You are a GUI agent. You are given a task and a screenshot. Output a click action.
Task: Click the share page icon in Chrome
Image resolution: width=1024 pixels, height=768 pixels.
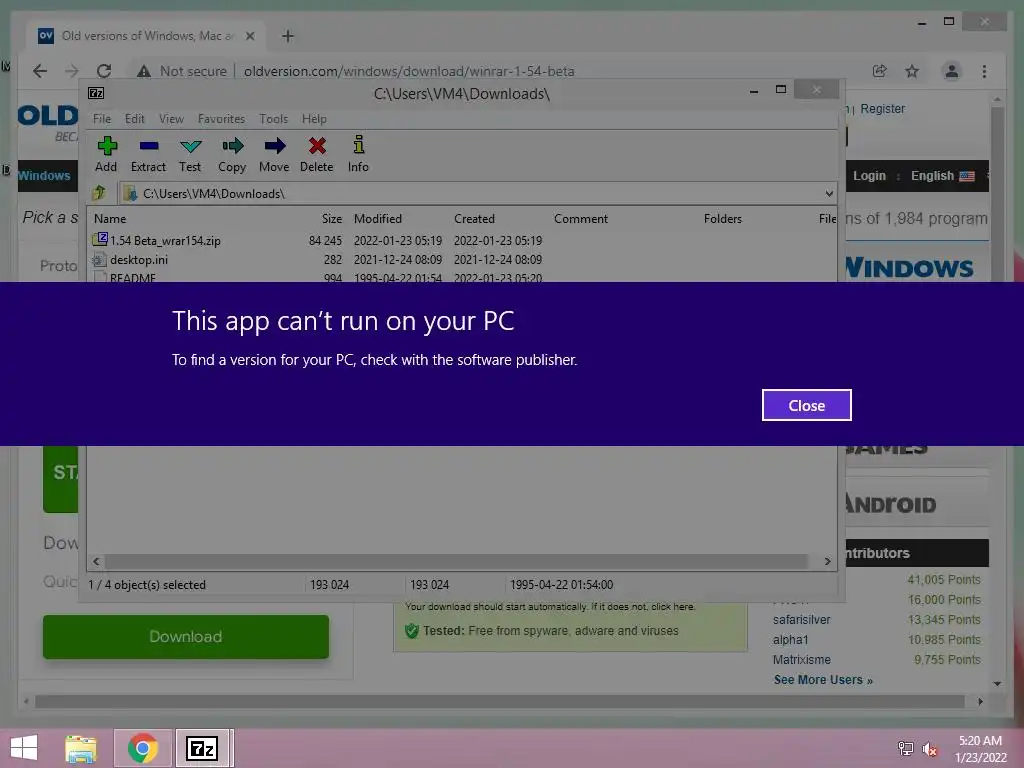pos(880,71)
